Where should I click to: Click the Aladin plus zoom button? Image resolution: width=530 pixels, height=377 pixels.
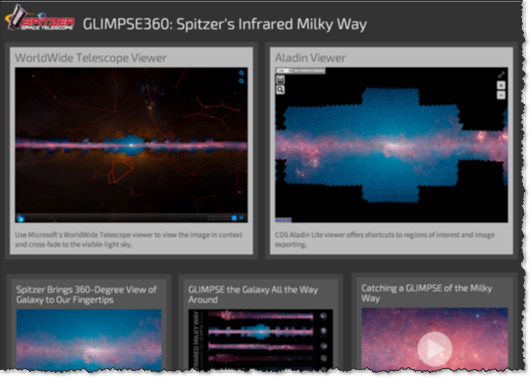coord(501,85)
